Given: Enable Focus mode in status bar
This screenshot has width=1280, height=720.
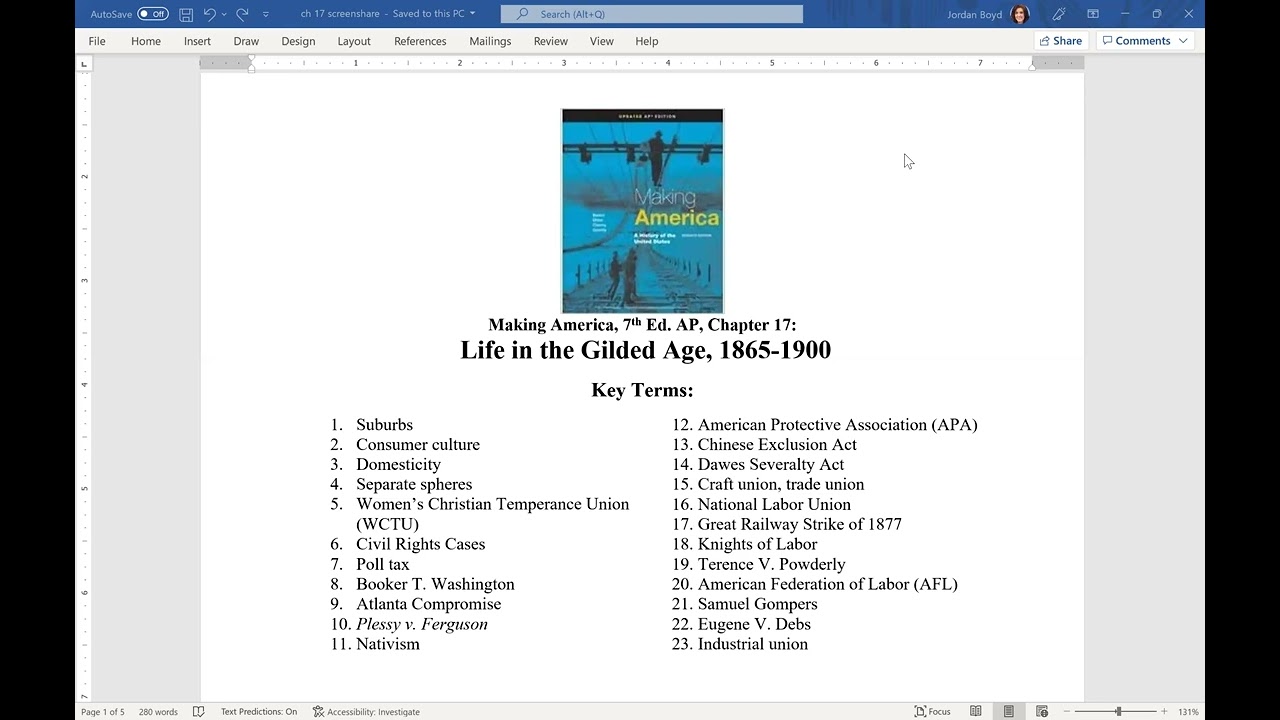Looking at the screenshot, I should (x=932, y=712).
